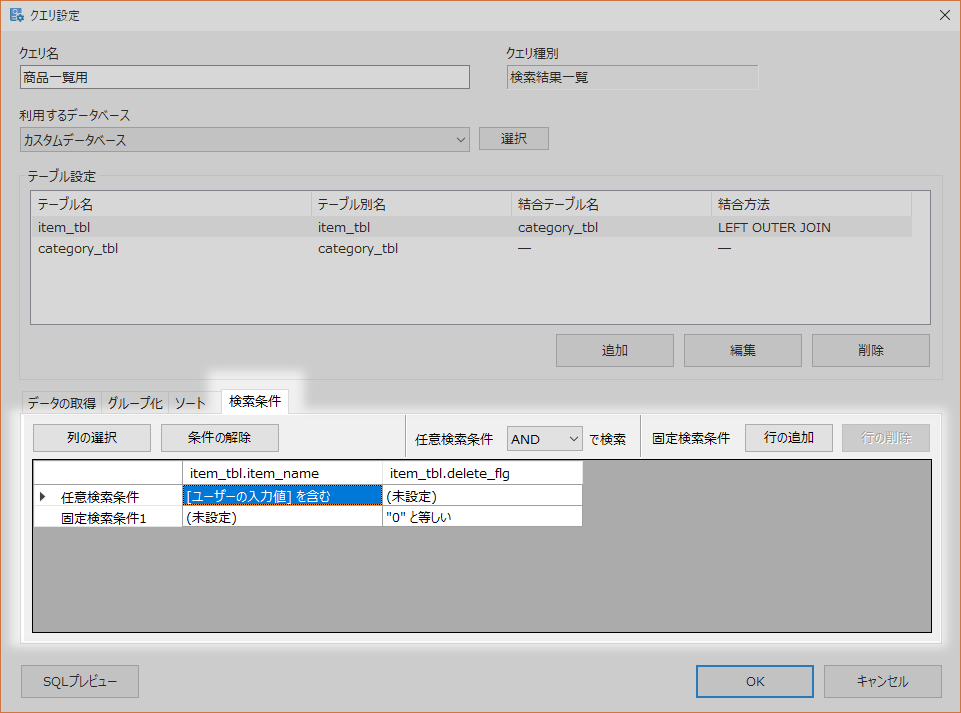Click the 行の削除 button
The height and width of the screenshot is (713, 961).
coord(886,438)
